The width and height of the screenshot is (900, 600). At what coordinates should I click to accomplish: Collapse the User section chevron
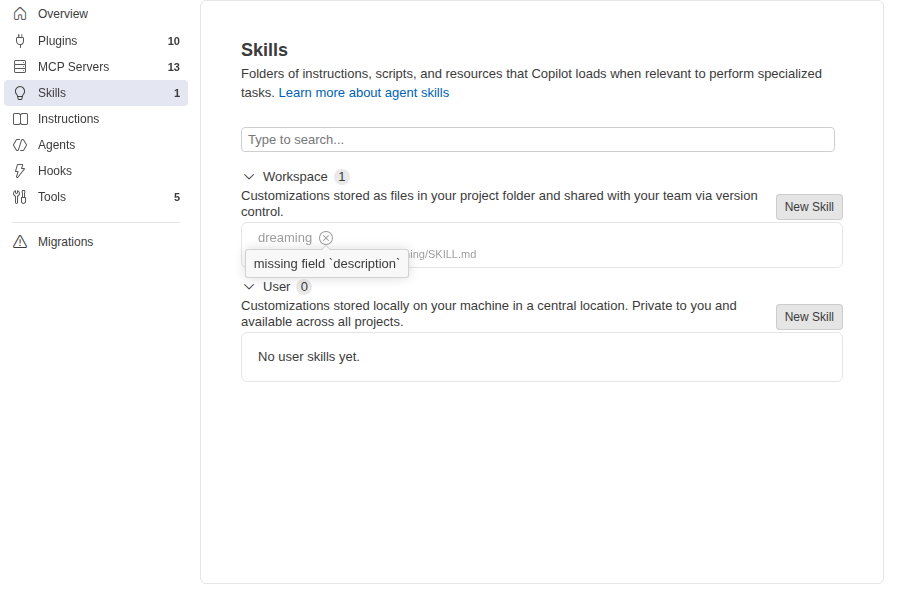(x=249, y=287)
